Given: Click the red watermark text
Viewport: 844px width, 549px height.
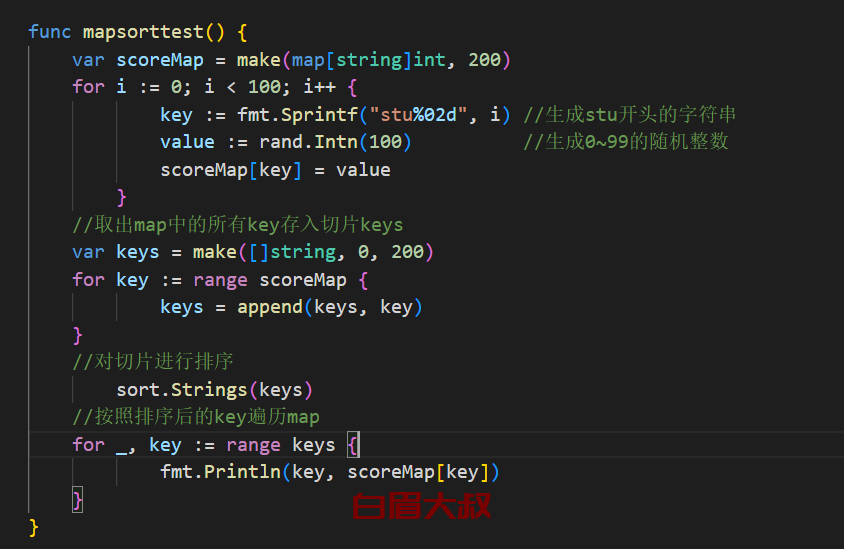Looking at the screenshot, I should pos(422,506).
